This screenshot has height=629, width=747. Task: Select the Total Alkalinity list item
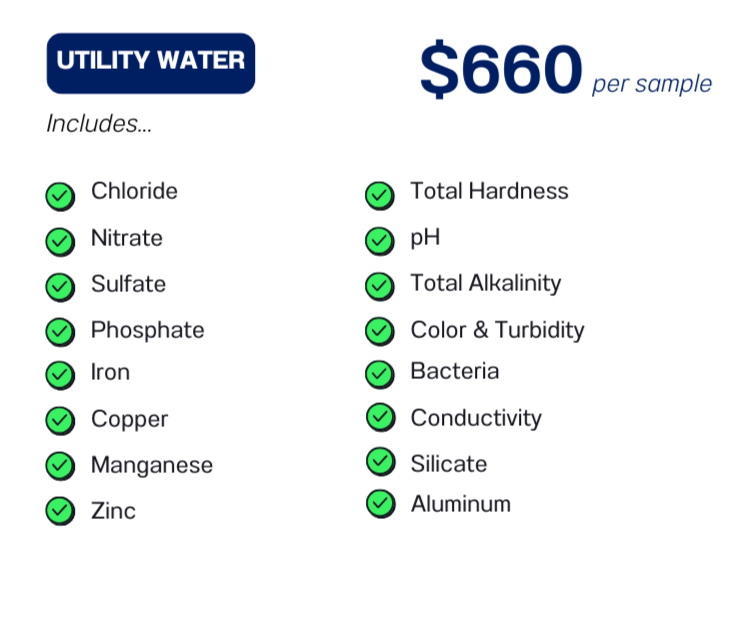[485, 284]
